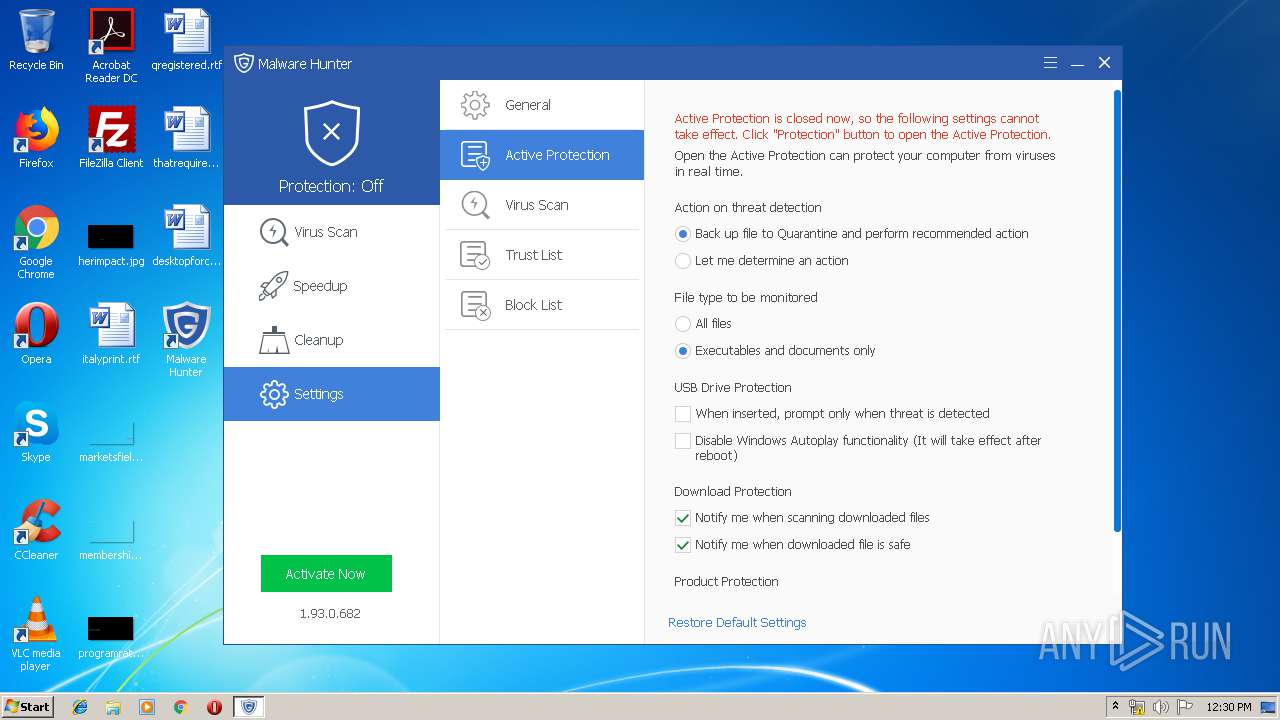Uncheck Notify me when downloaded file is safe

pos(683,545)
